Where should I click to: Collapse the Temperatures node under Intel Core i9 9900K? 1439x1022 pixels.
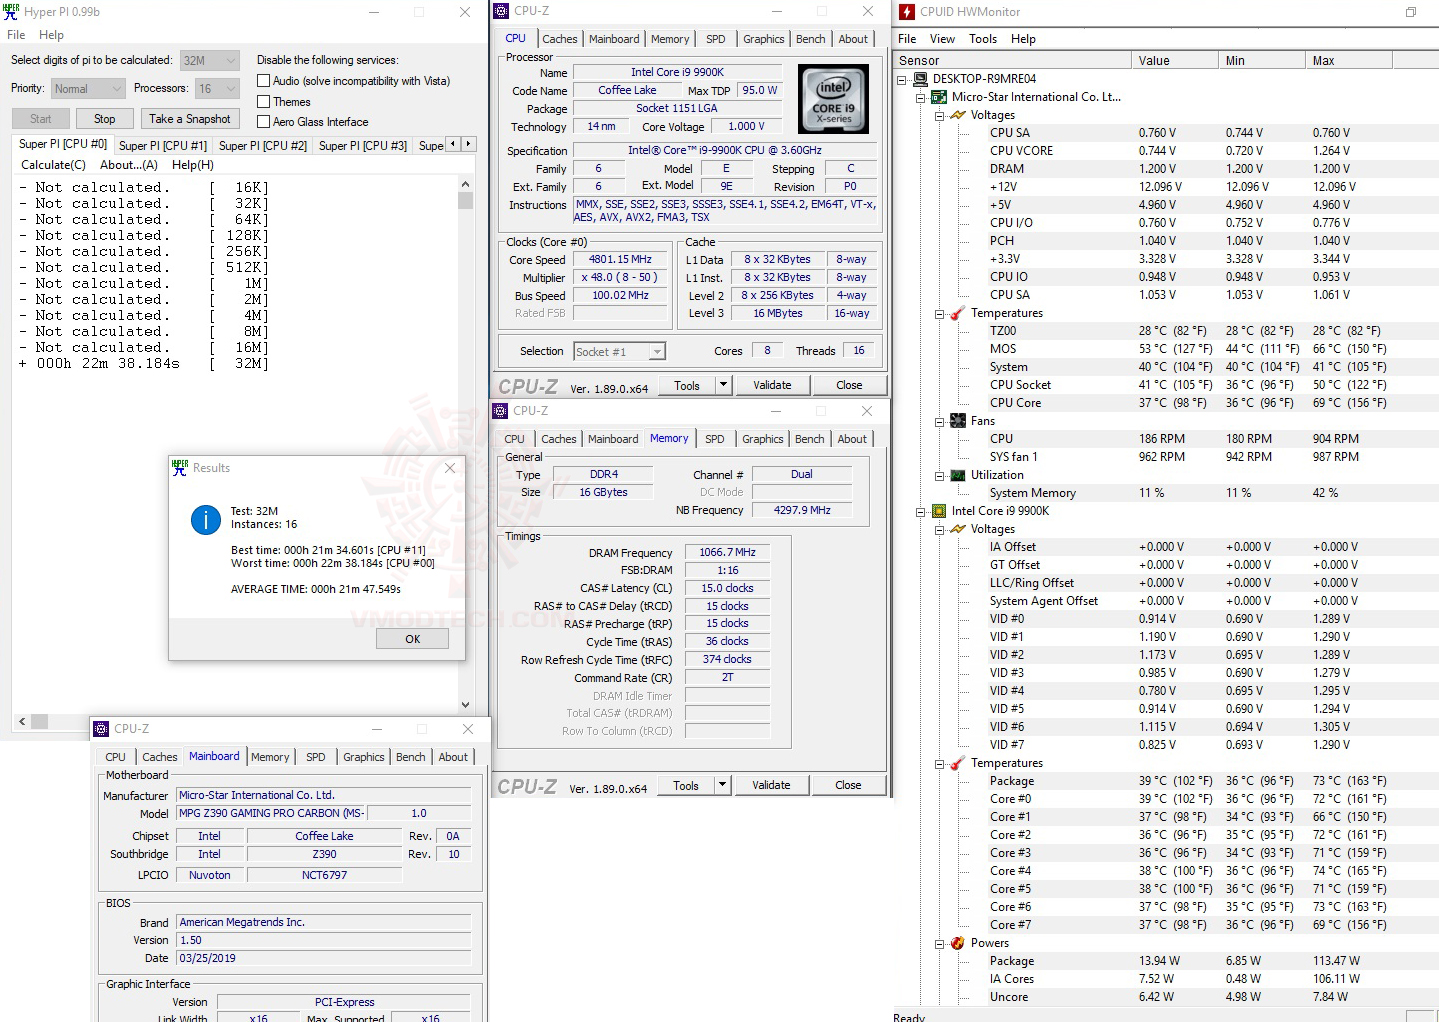(x=939, y=763)
